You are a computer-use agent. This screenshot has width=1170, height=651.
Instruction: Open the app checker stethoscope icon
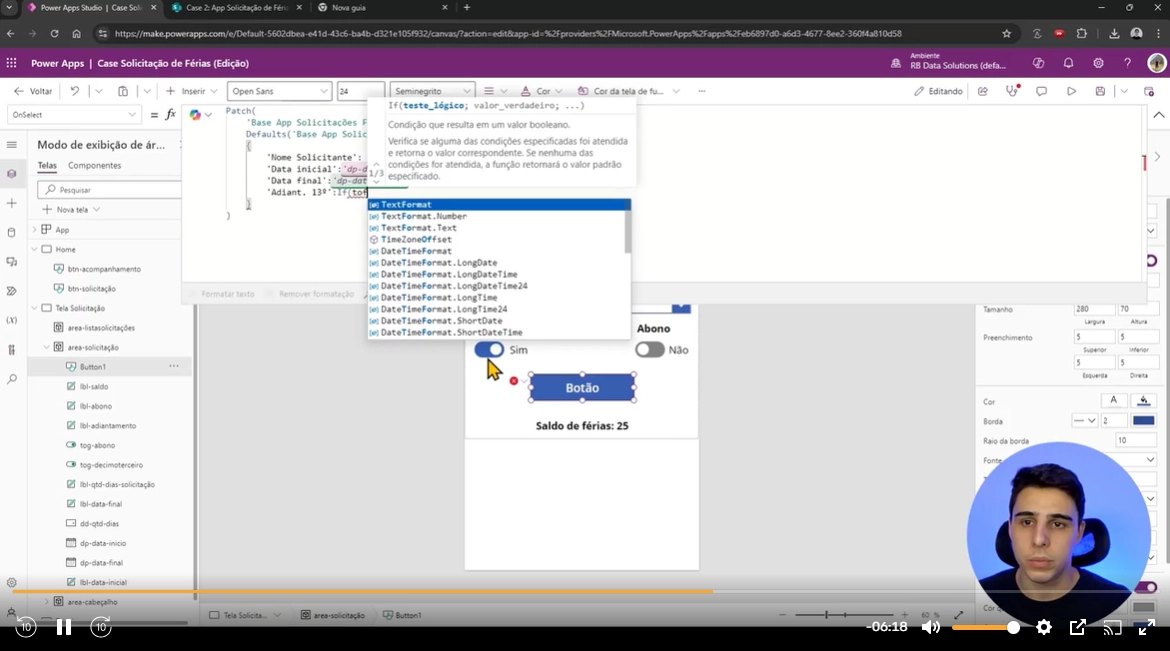pyautogui.click(x=1012, y=91)
